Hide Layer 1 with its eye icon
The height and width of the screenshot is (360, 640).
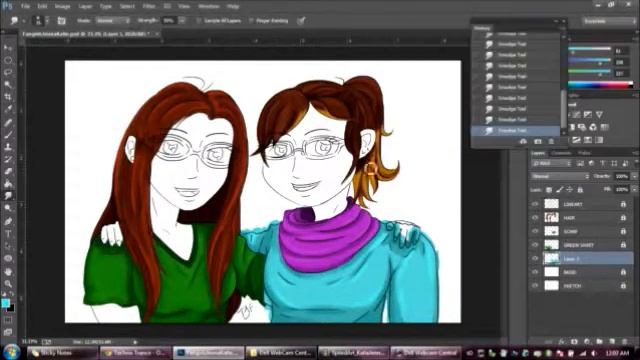tap(535, 258)
